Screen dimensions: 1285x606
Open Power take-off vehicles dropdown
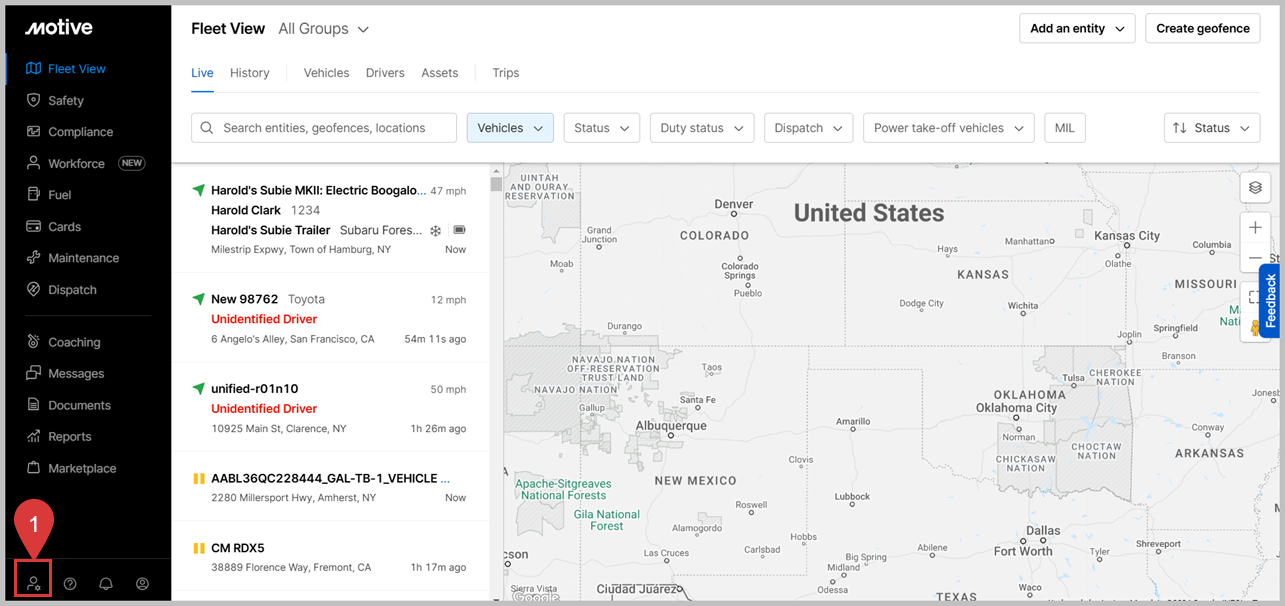coord(948,128)
